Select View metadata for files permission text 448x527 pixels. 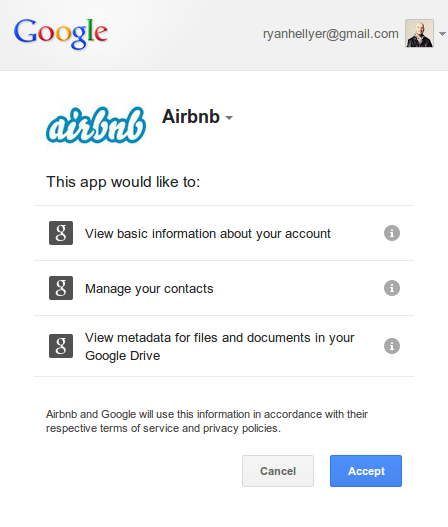219,347
